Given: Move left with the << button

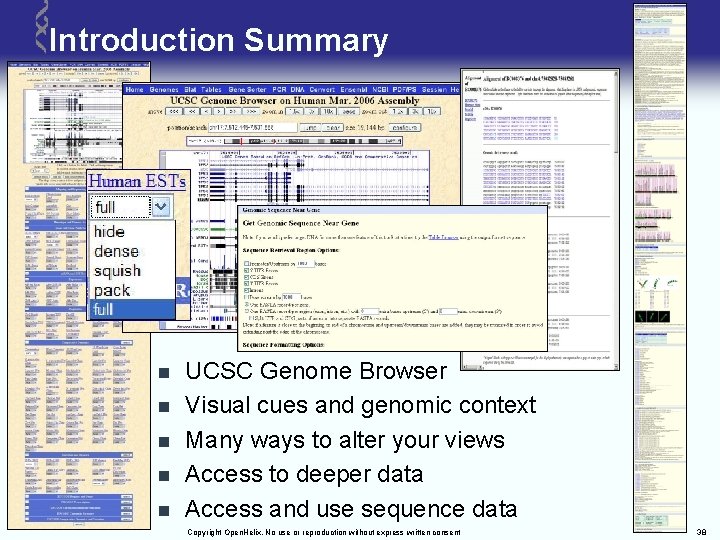Looking at the screenshot, I should click(x=192, y=112).
